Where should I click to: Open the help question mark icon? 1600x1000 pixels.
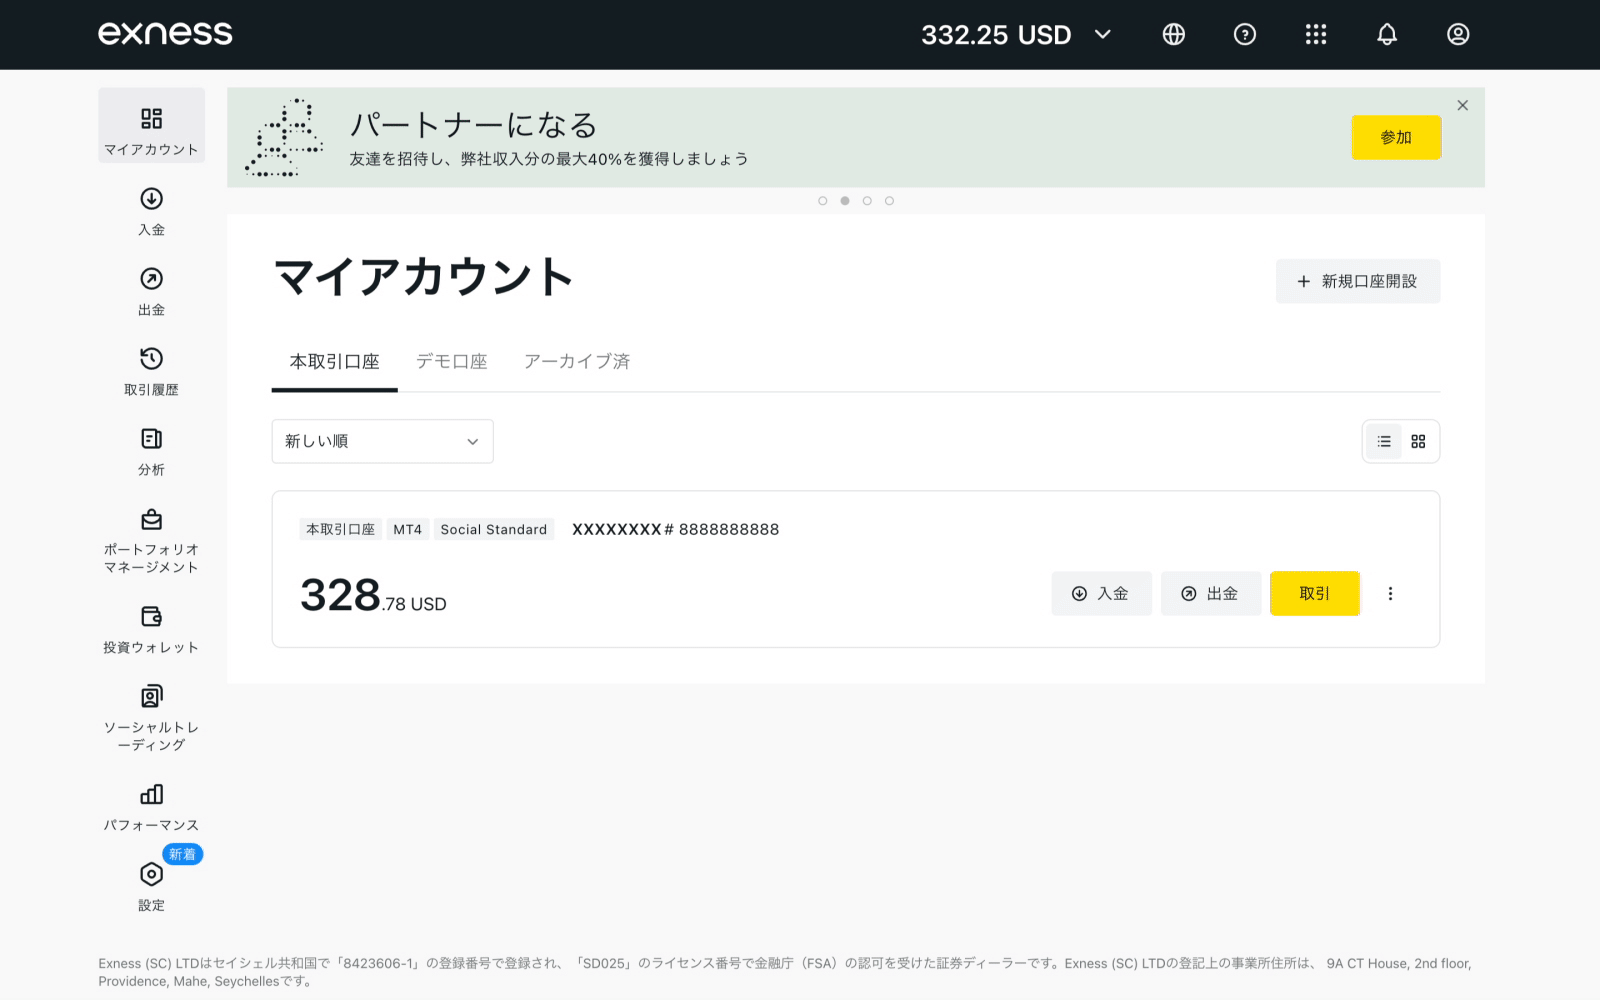click(1245, 34)
